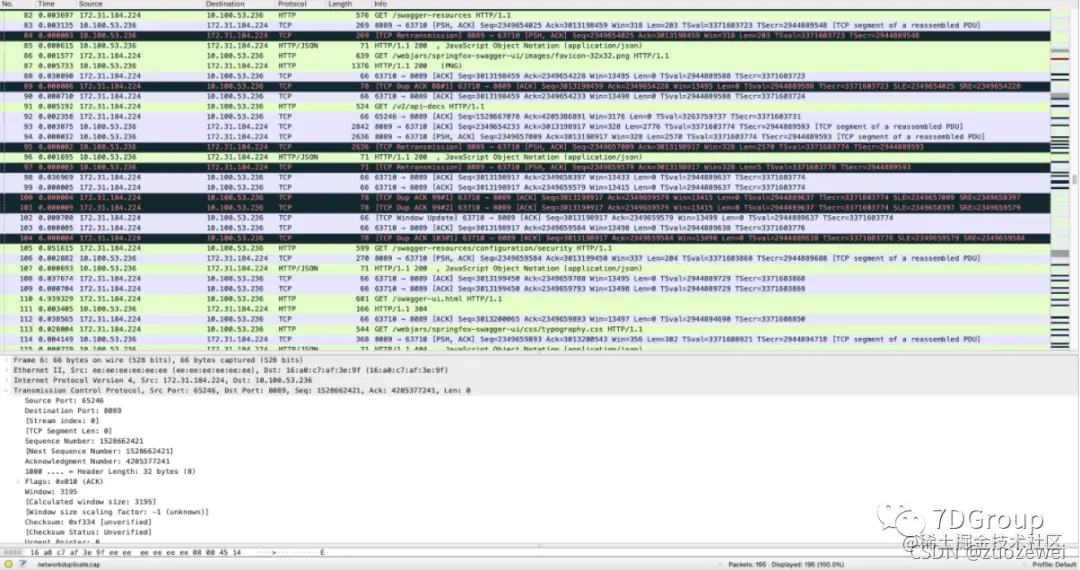Expand the Frame 6 details row
The width and height of the screenshot is (1080, 570).
tap(6, 360)
